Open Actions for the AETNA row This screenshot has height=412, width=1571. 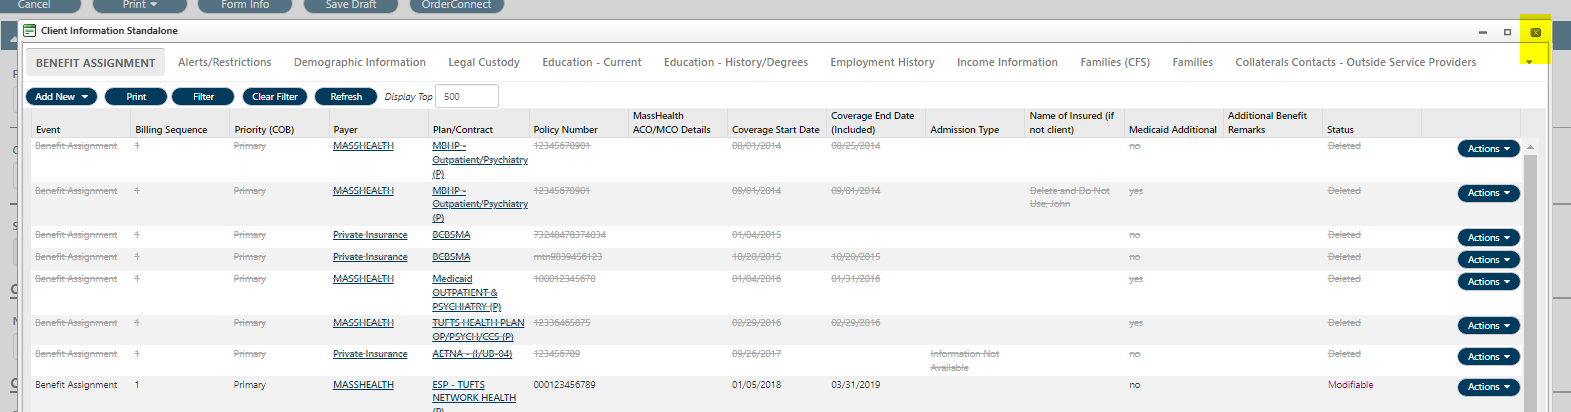click(x=1488, y=357)
